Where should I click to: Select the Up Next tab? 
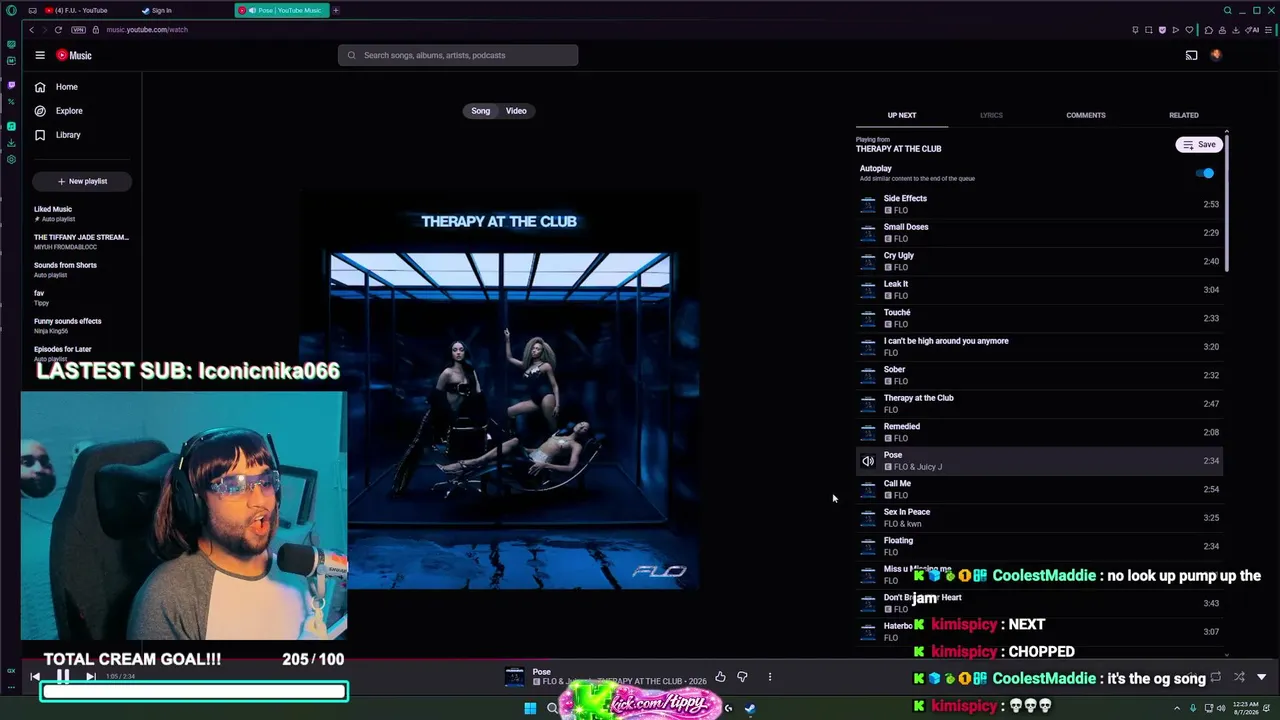click(x=902, y=115)
